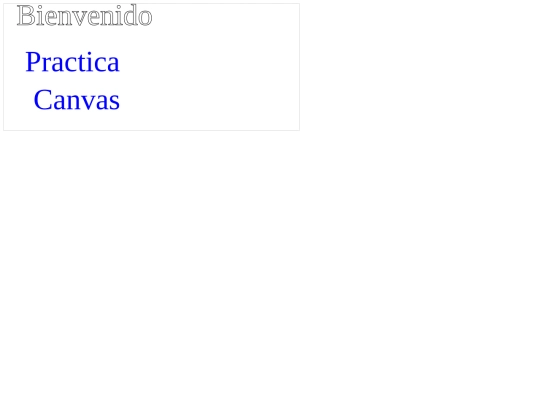
Task: Click the letter r in Practica
Action: pyautogui.click(x=45, y=65)
